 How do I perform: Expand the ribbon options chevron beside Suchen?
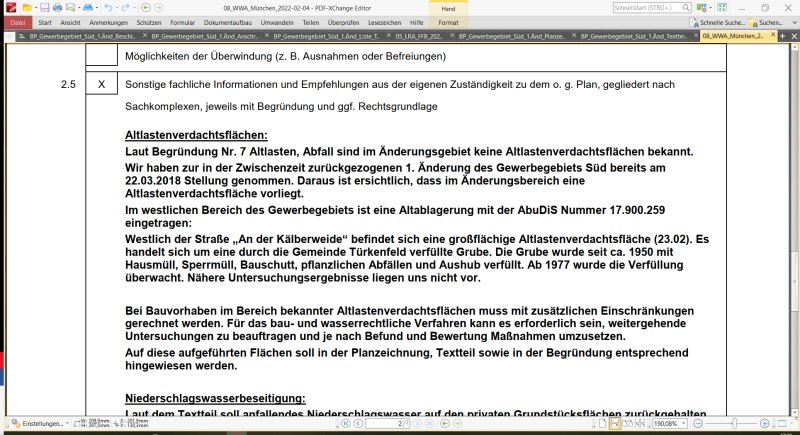point(794,22)
